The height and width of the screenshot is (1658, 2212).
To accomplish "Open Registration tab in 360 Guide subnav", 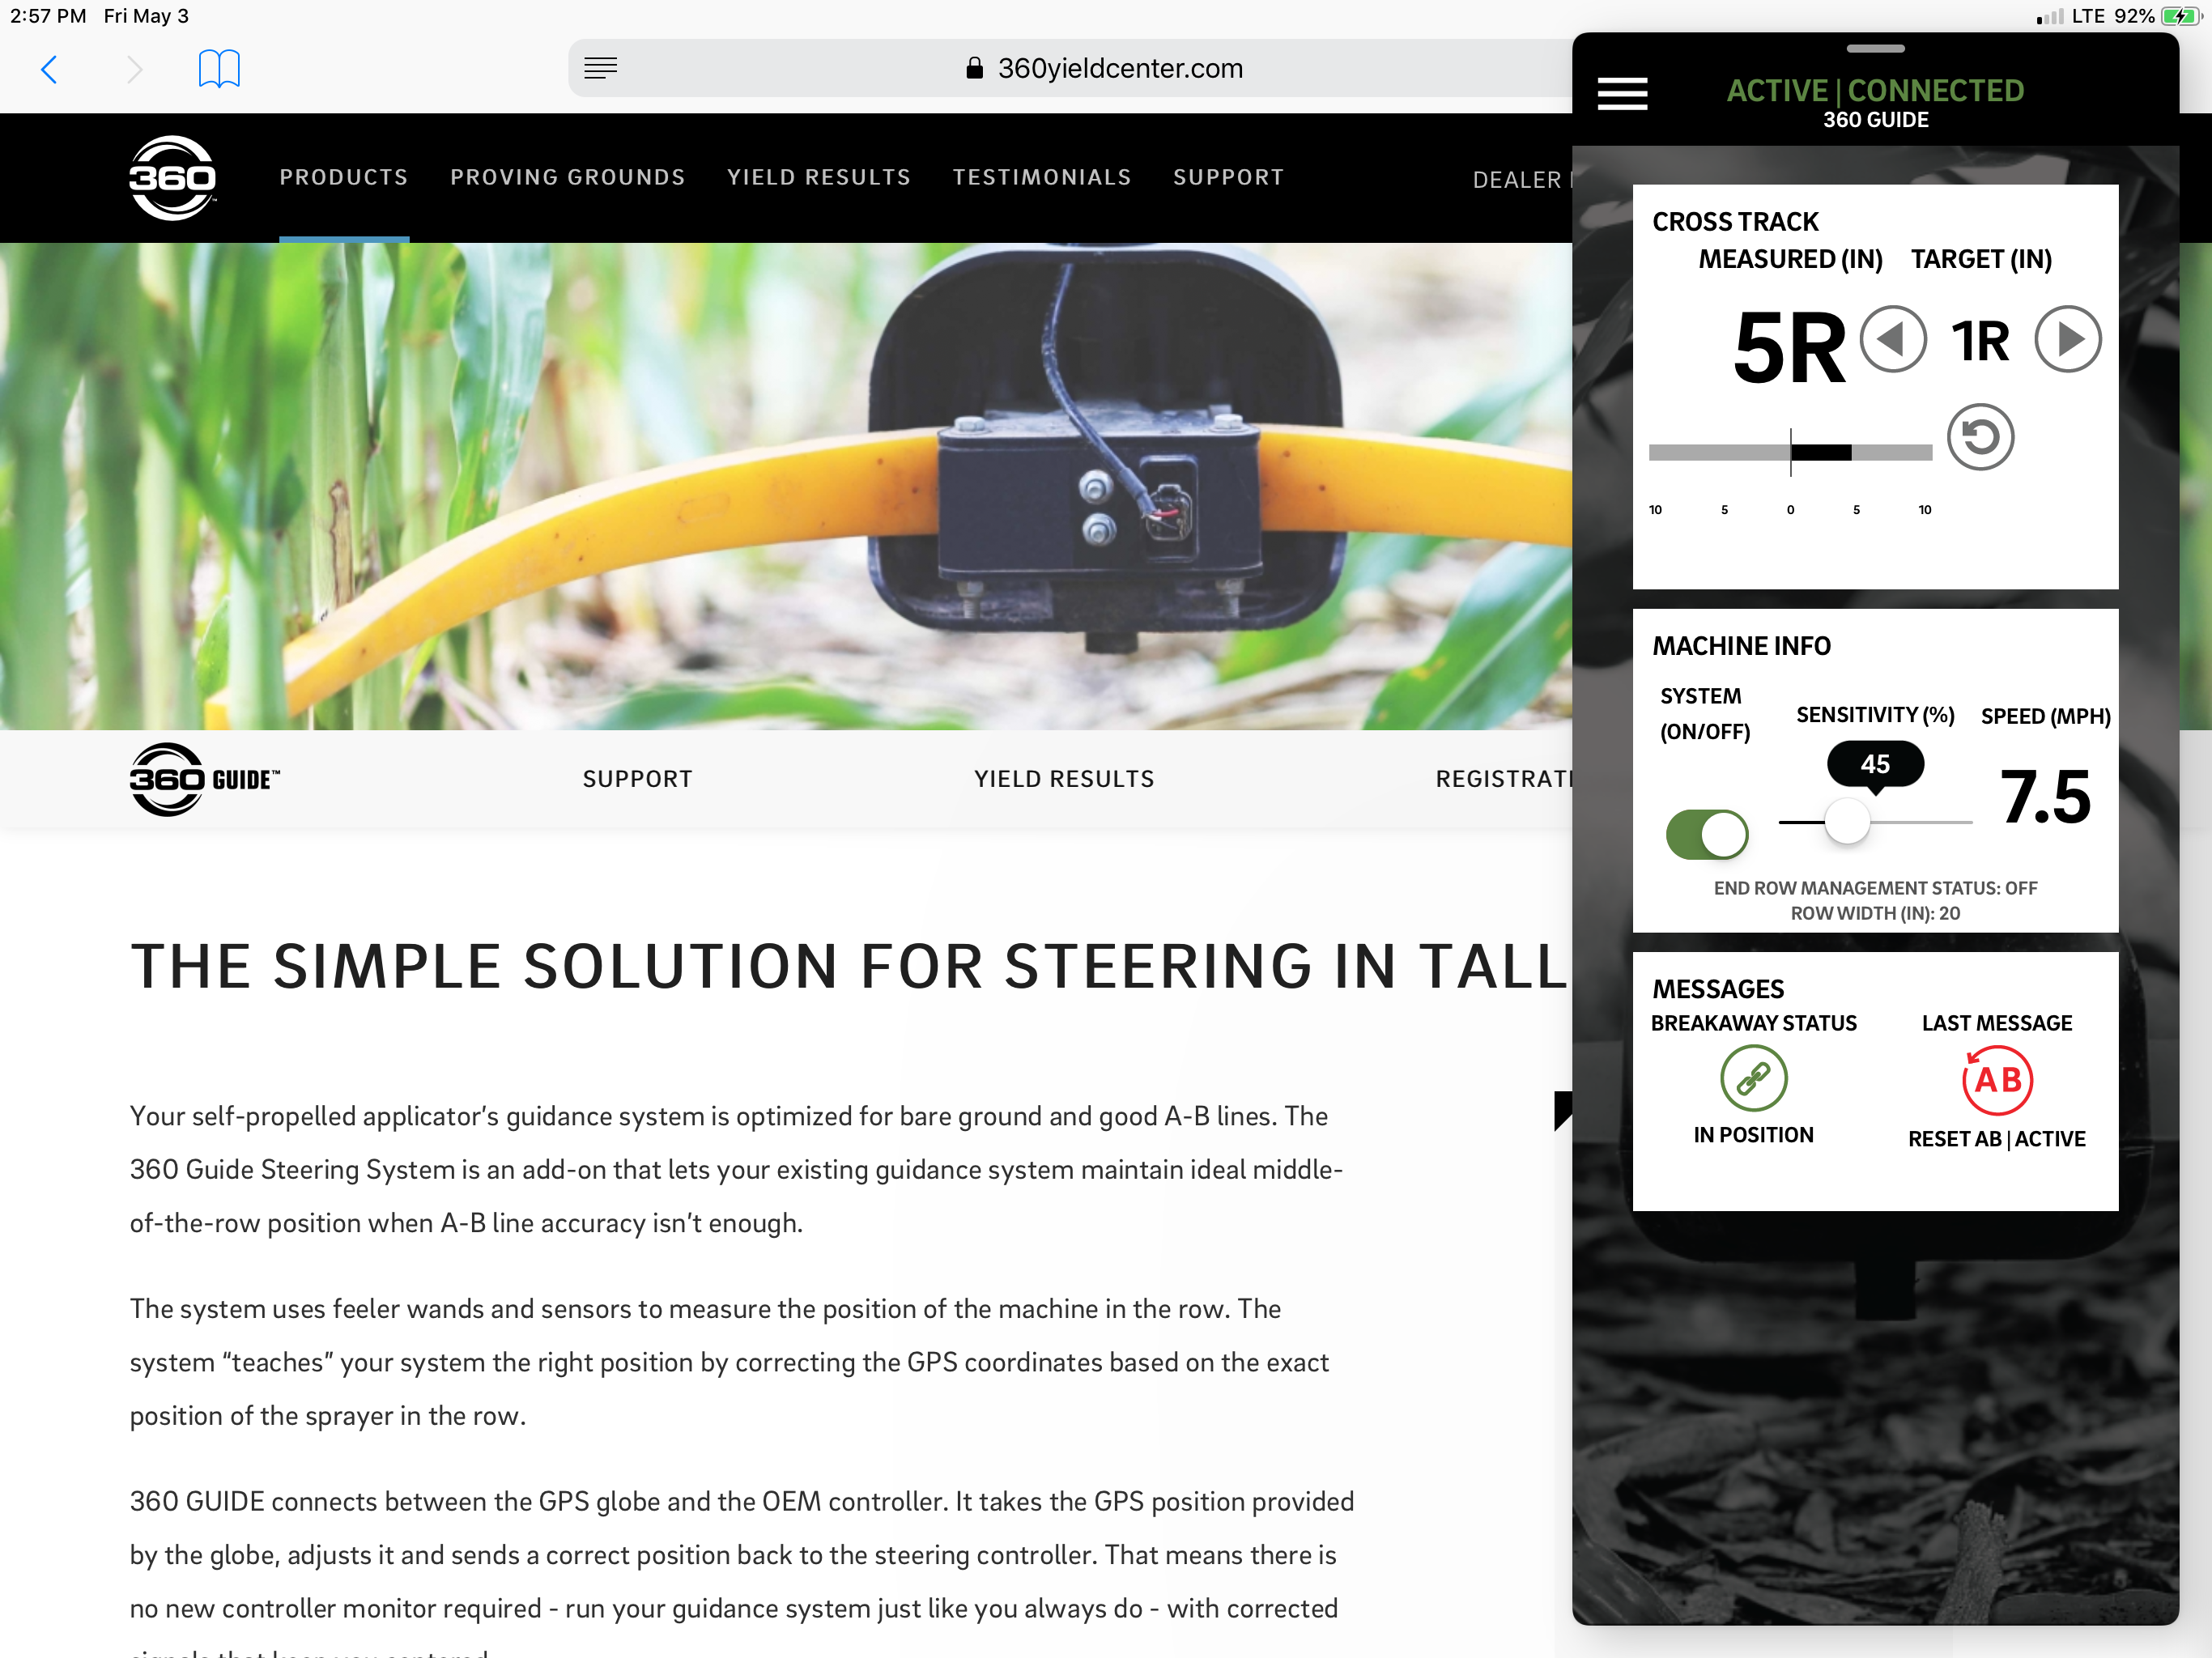I will (1504, 779).
